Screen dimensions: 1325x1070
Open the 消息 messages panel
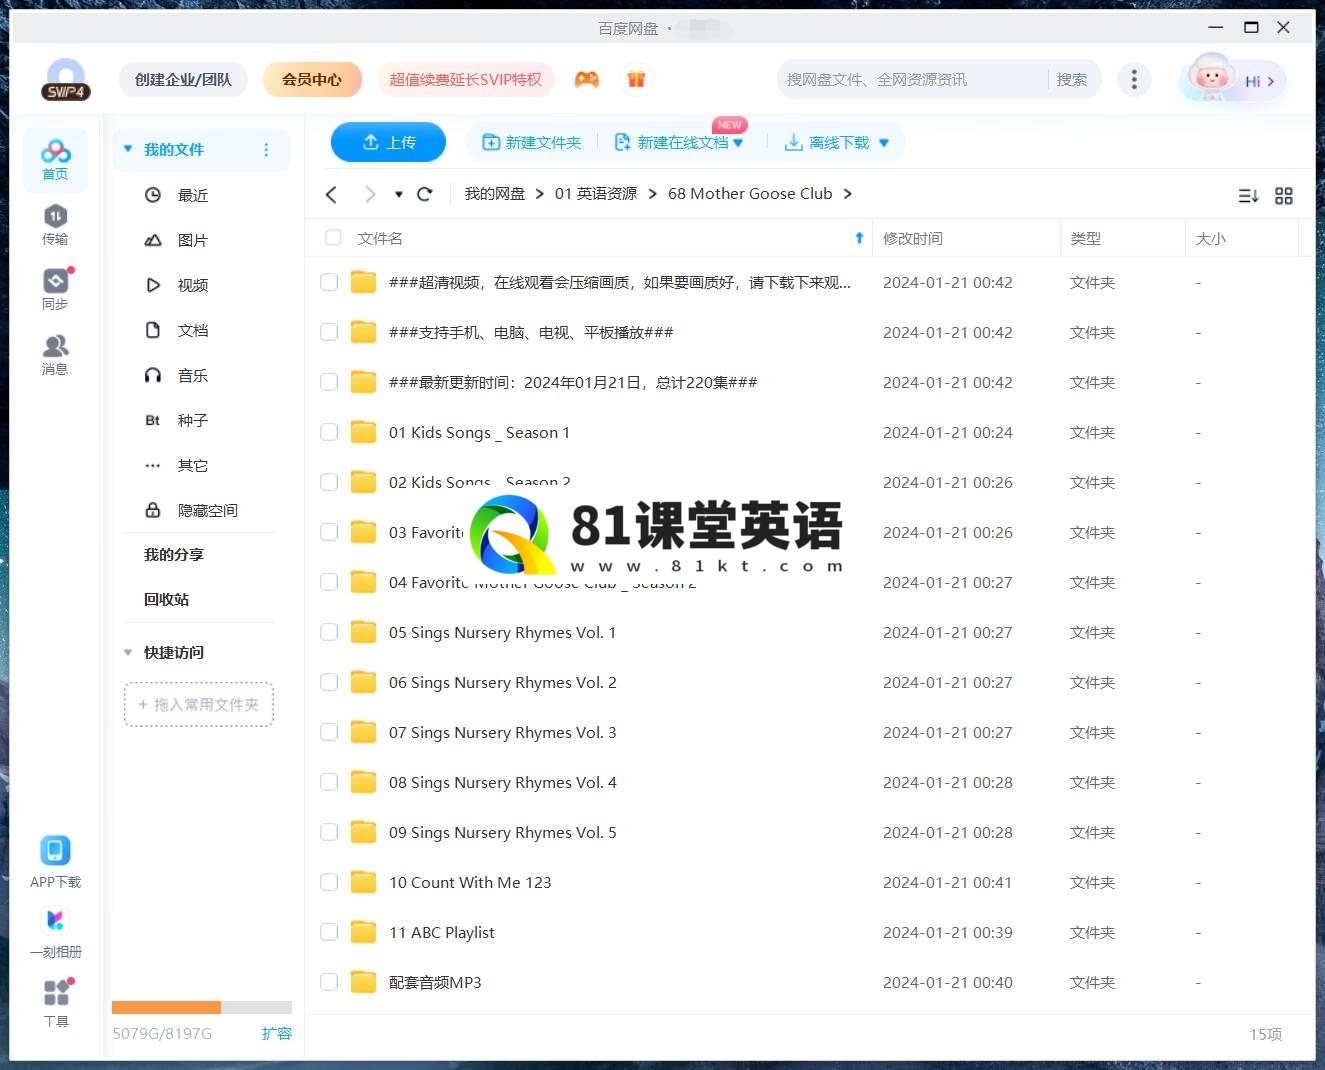pyautogui.click(x=55, y=355)
